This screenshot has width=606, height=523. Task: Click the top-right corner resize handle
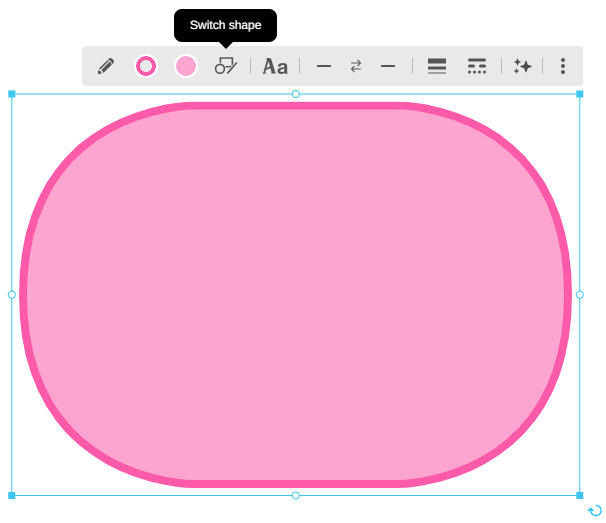pyautogui.click(x=580, y=94)
